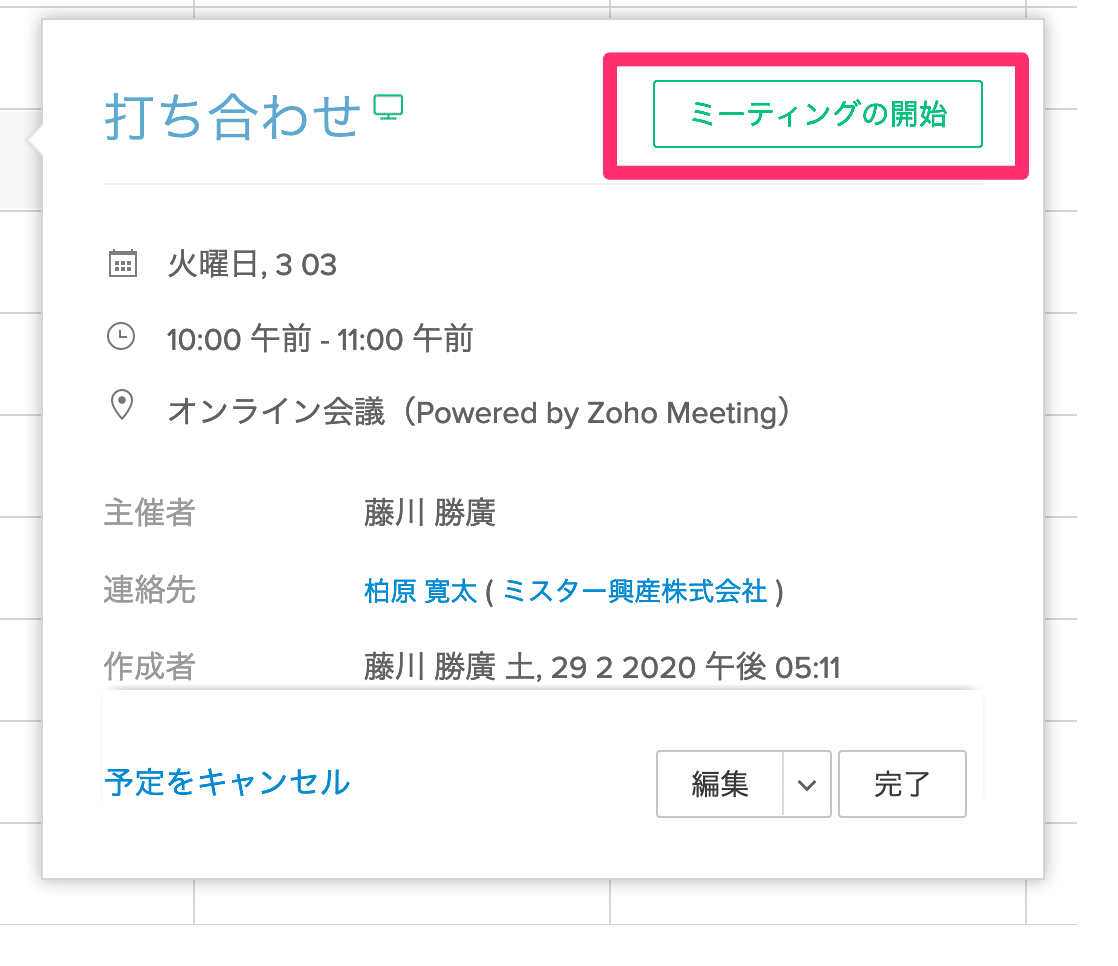Click the 主催者 label

pyautogui.click(x=149, y=513)
